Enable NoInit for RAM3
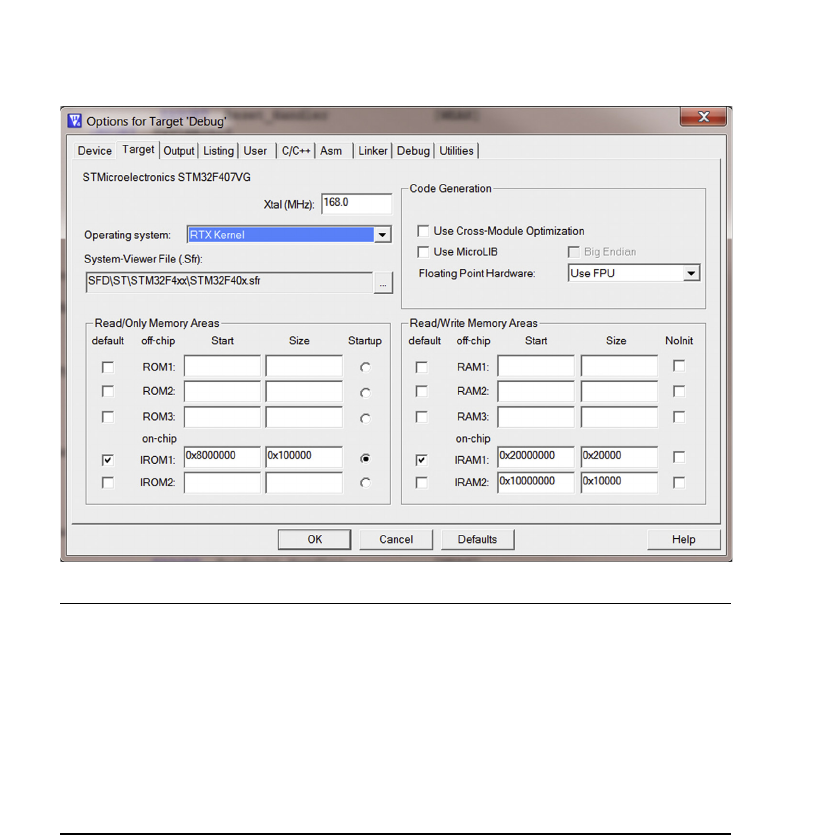Image resolution: width=834 pixels, height=835 pixels. tap(678, 417)
